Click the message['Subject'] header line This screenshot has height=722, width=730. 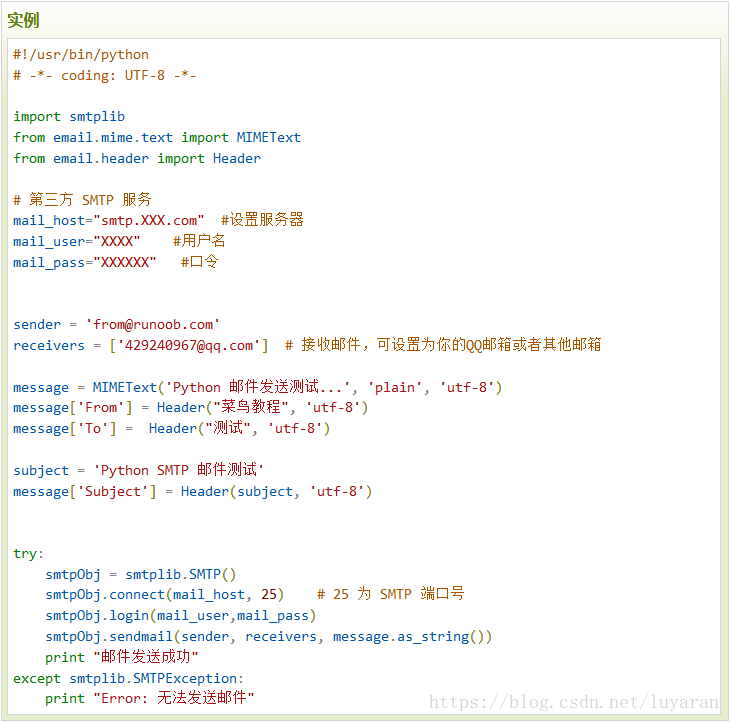point(193,491)
